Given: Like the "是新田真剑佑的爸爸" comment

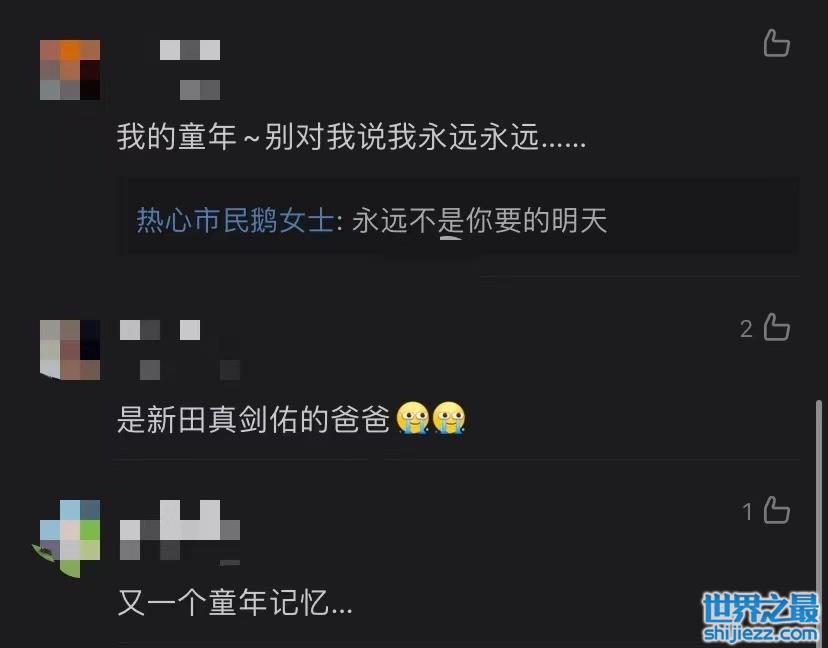Looking at the screenshot, I should [x=776, y=327].
